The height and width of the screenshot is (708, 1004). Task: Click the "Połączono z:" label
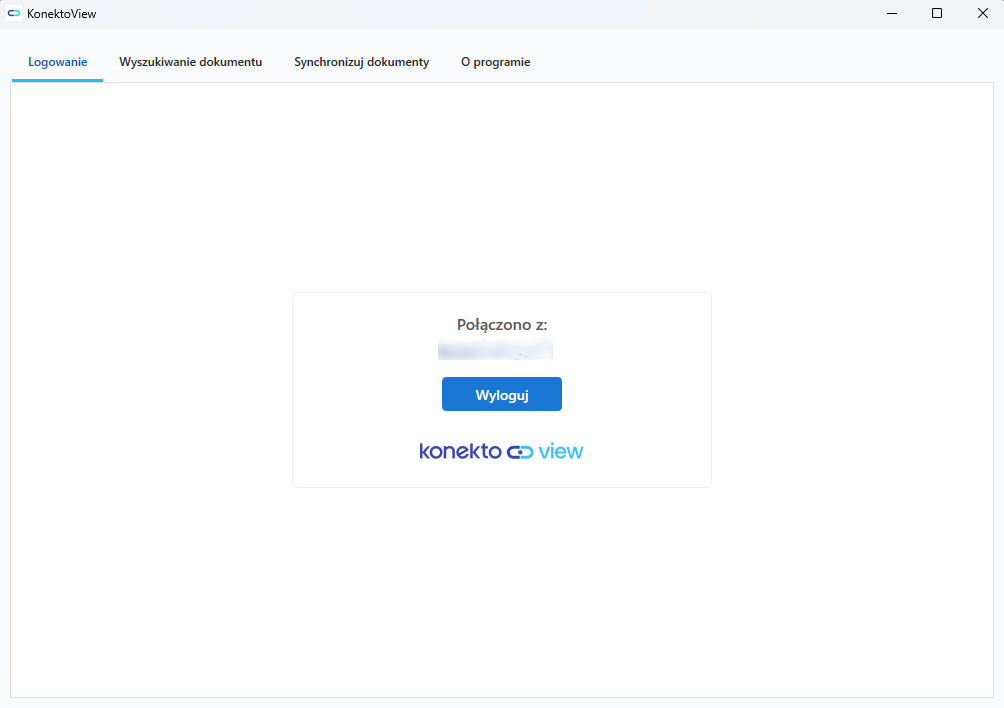click(502, 325)
